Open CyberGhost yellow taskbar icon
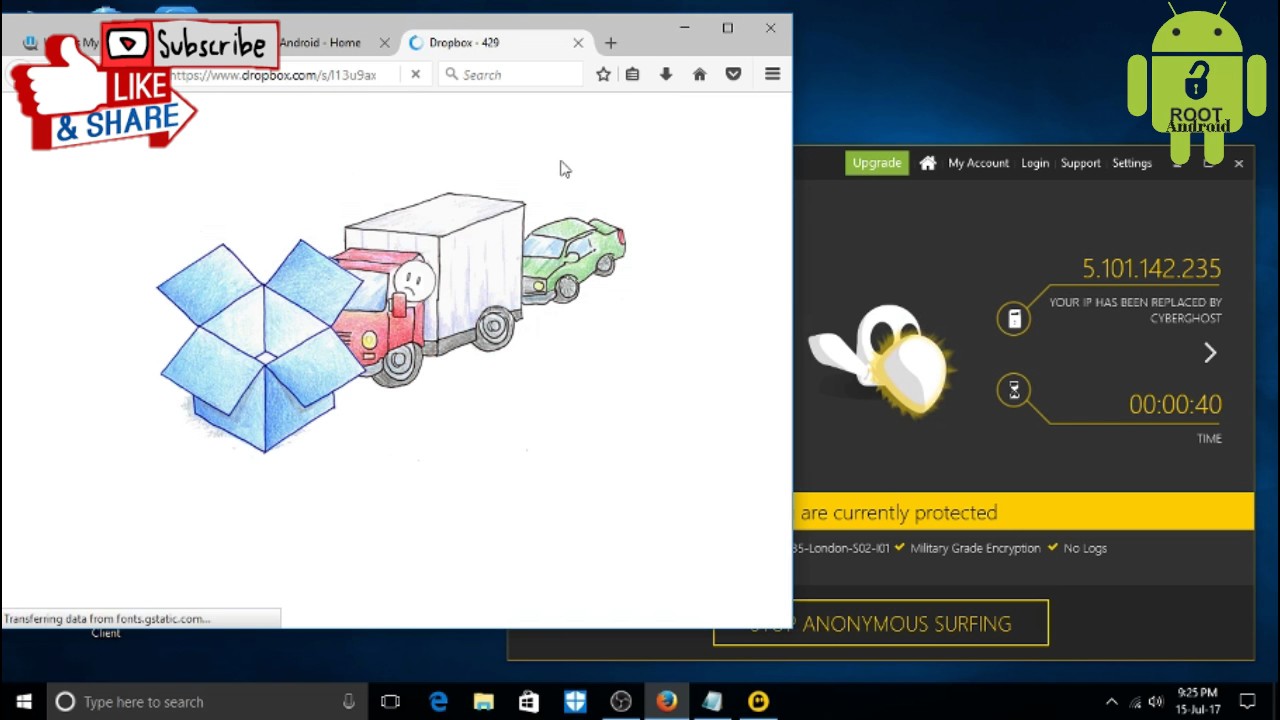1280x720 pixels. (758, 701)
